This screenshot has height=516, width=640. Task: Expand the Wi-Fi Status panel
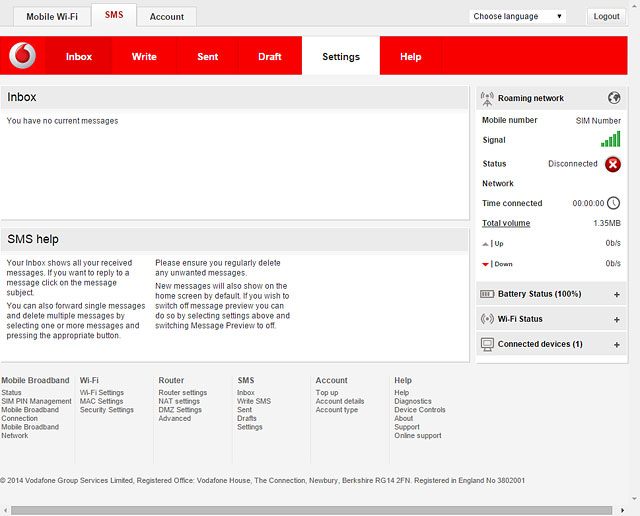616,320
